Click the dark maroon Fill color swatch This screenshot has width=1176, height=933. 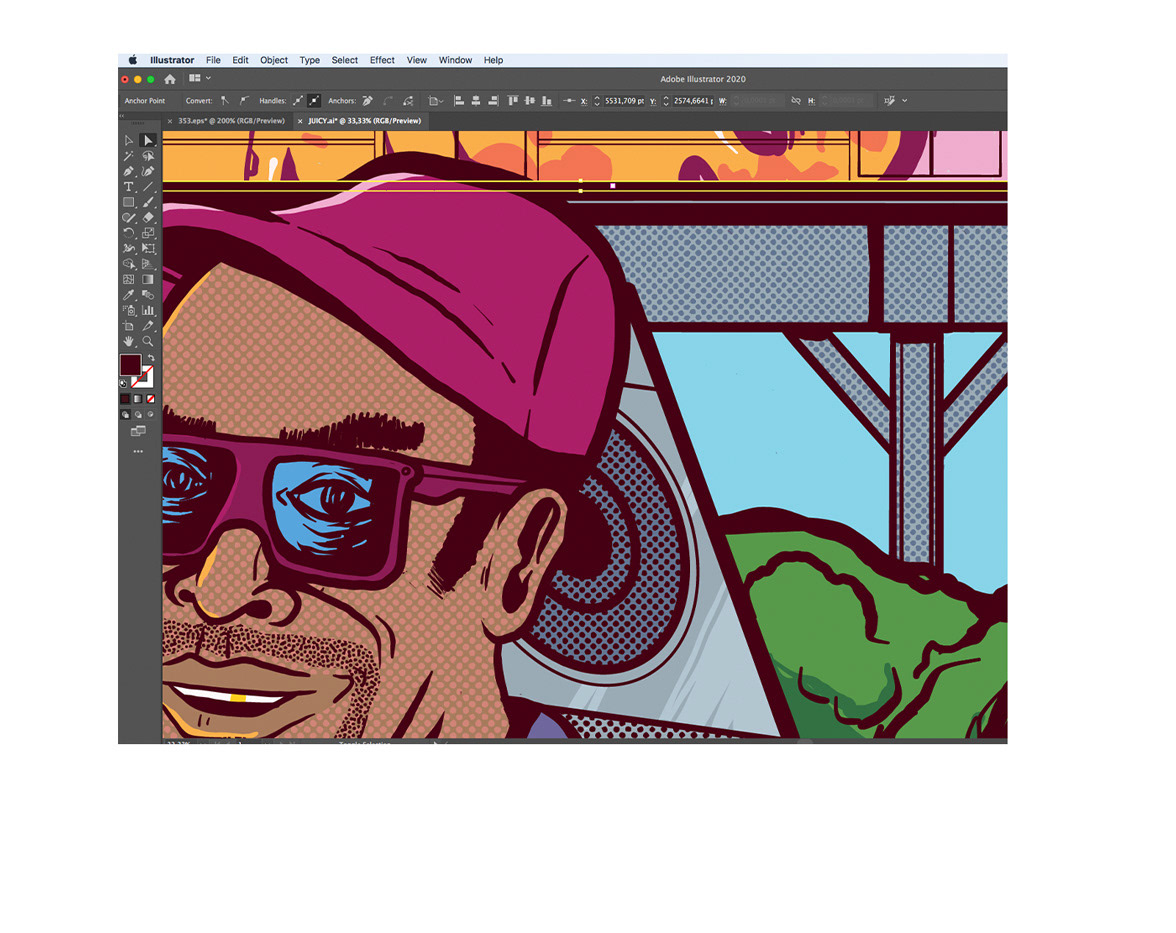(x=130, y=365)
